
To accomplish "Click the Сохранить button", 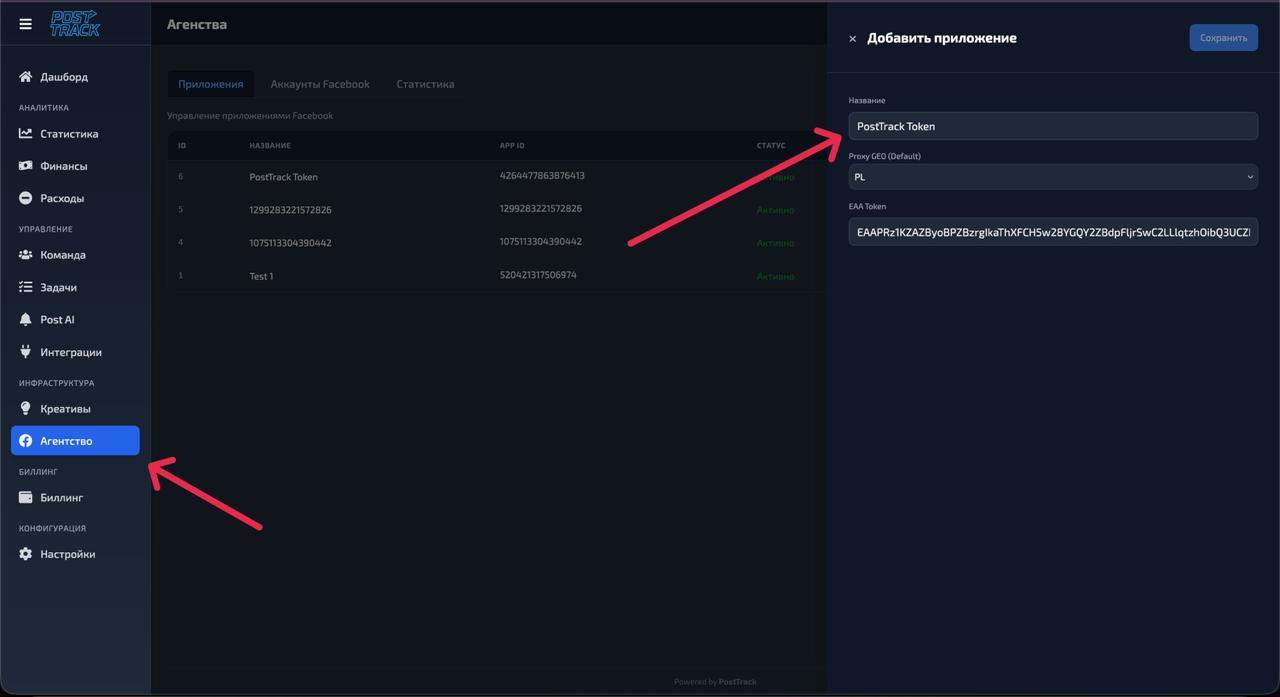I will tap(1223, 36).
